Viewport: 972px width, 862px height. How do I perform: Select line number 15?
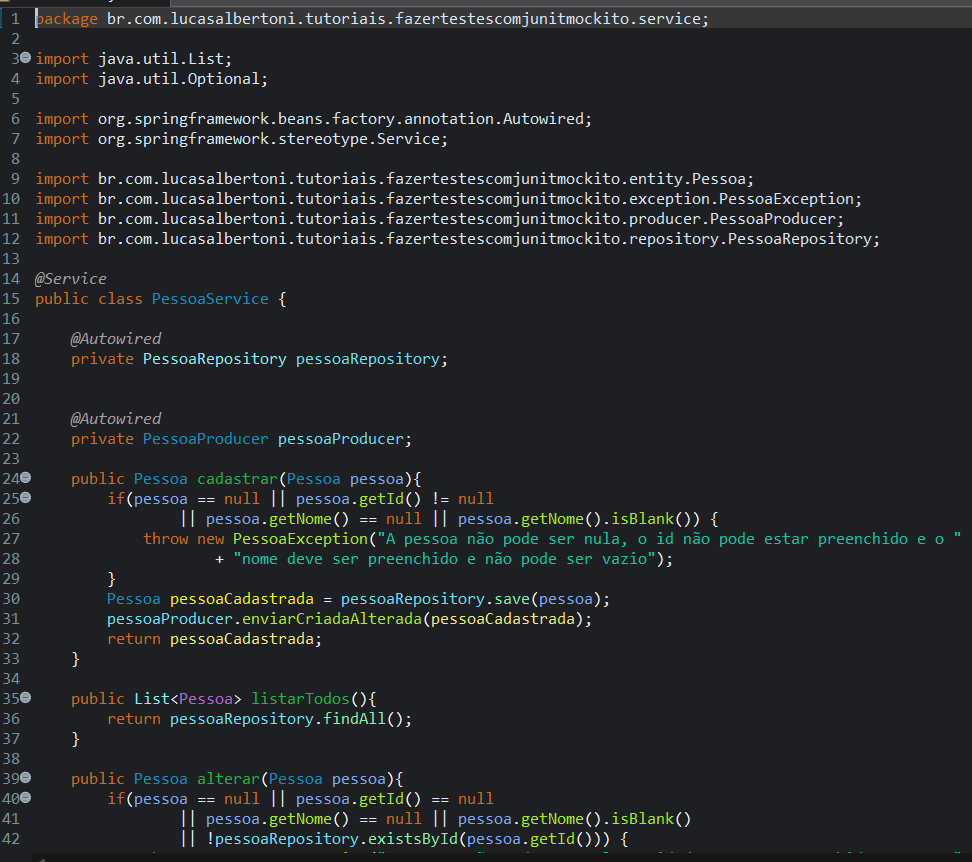(x=11, y=298)
